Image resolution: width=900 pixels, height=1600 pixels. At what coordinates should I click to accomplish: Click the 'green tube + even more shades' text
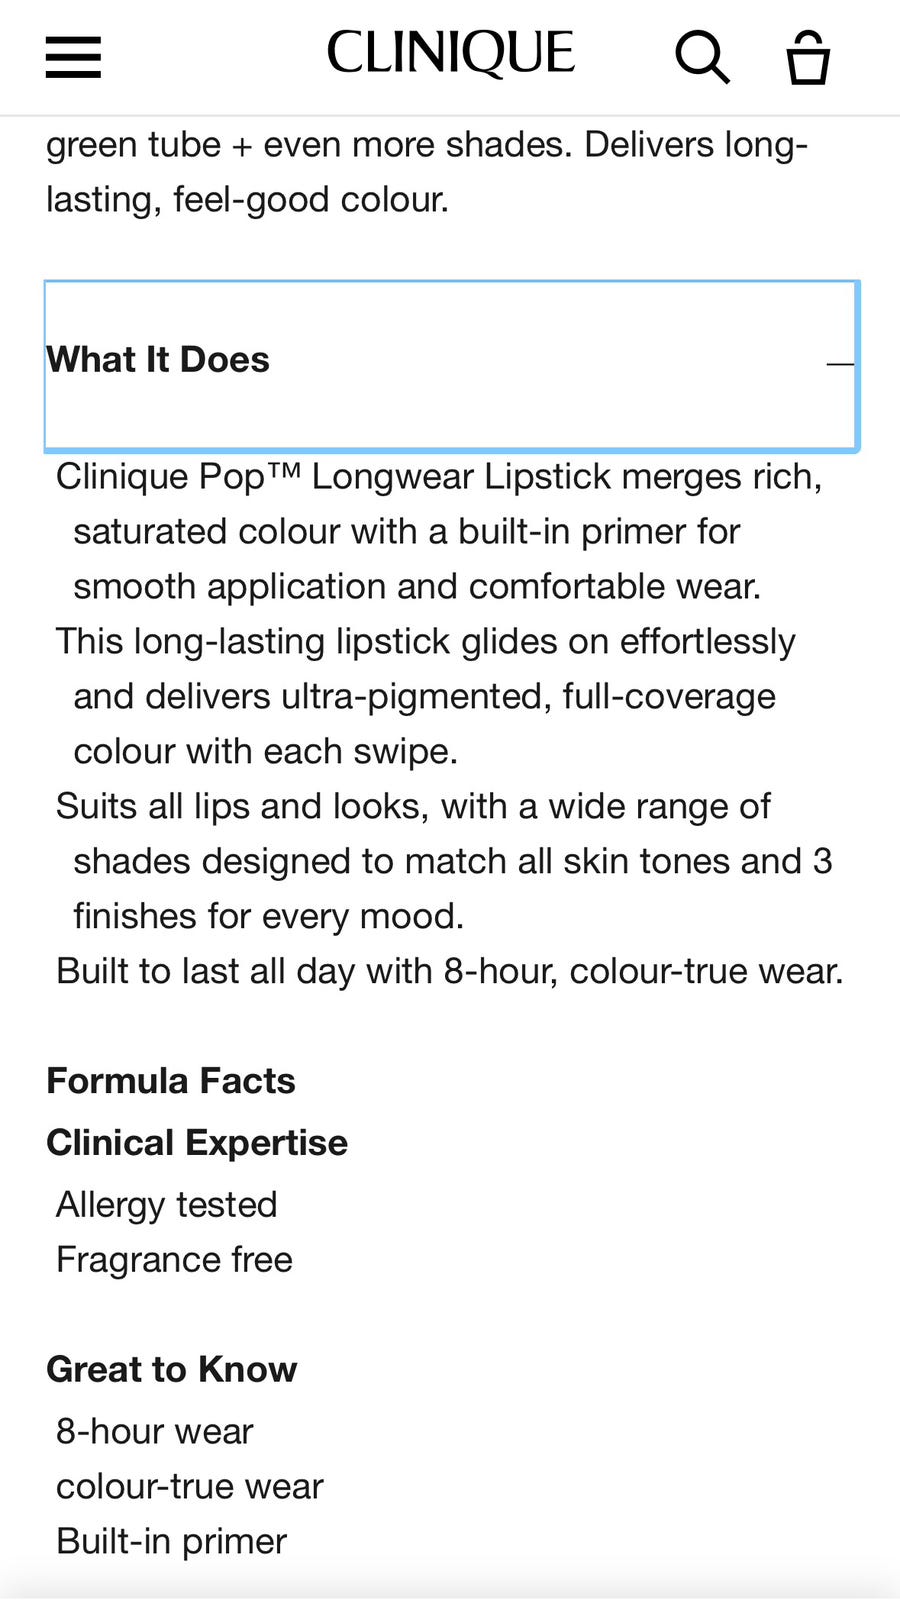coord(309,145)
